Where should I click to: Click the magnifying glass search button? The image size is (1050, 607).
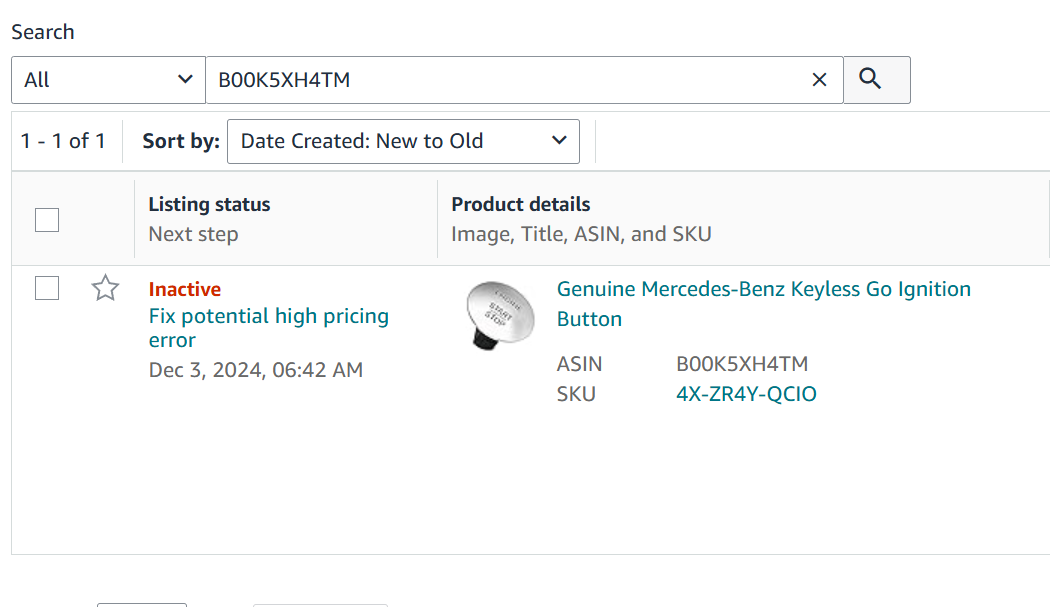(x=877, y=80)
